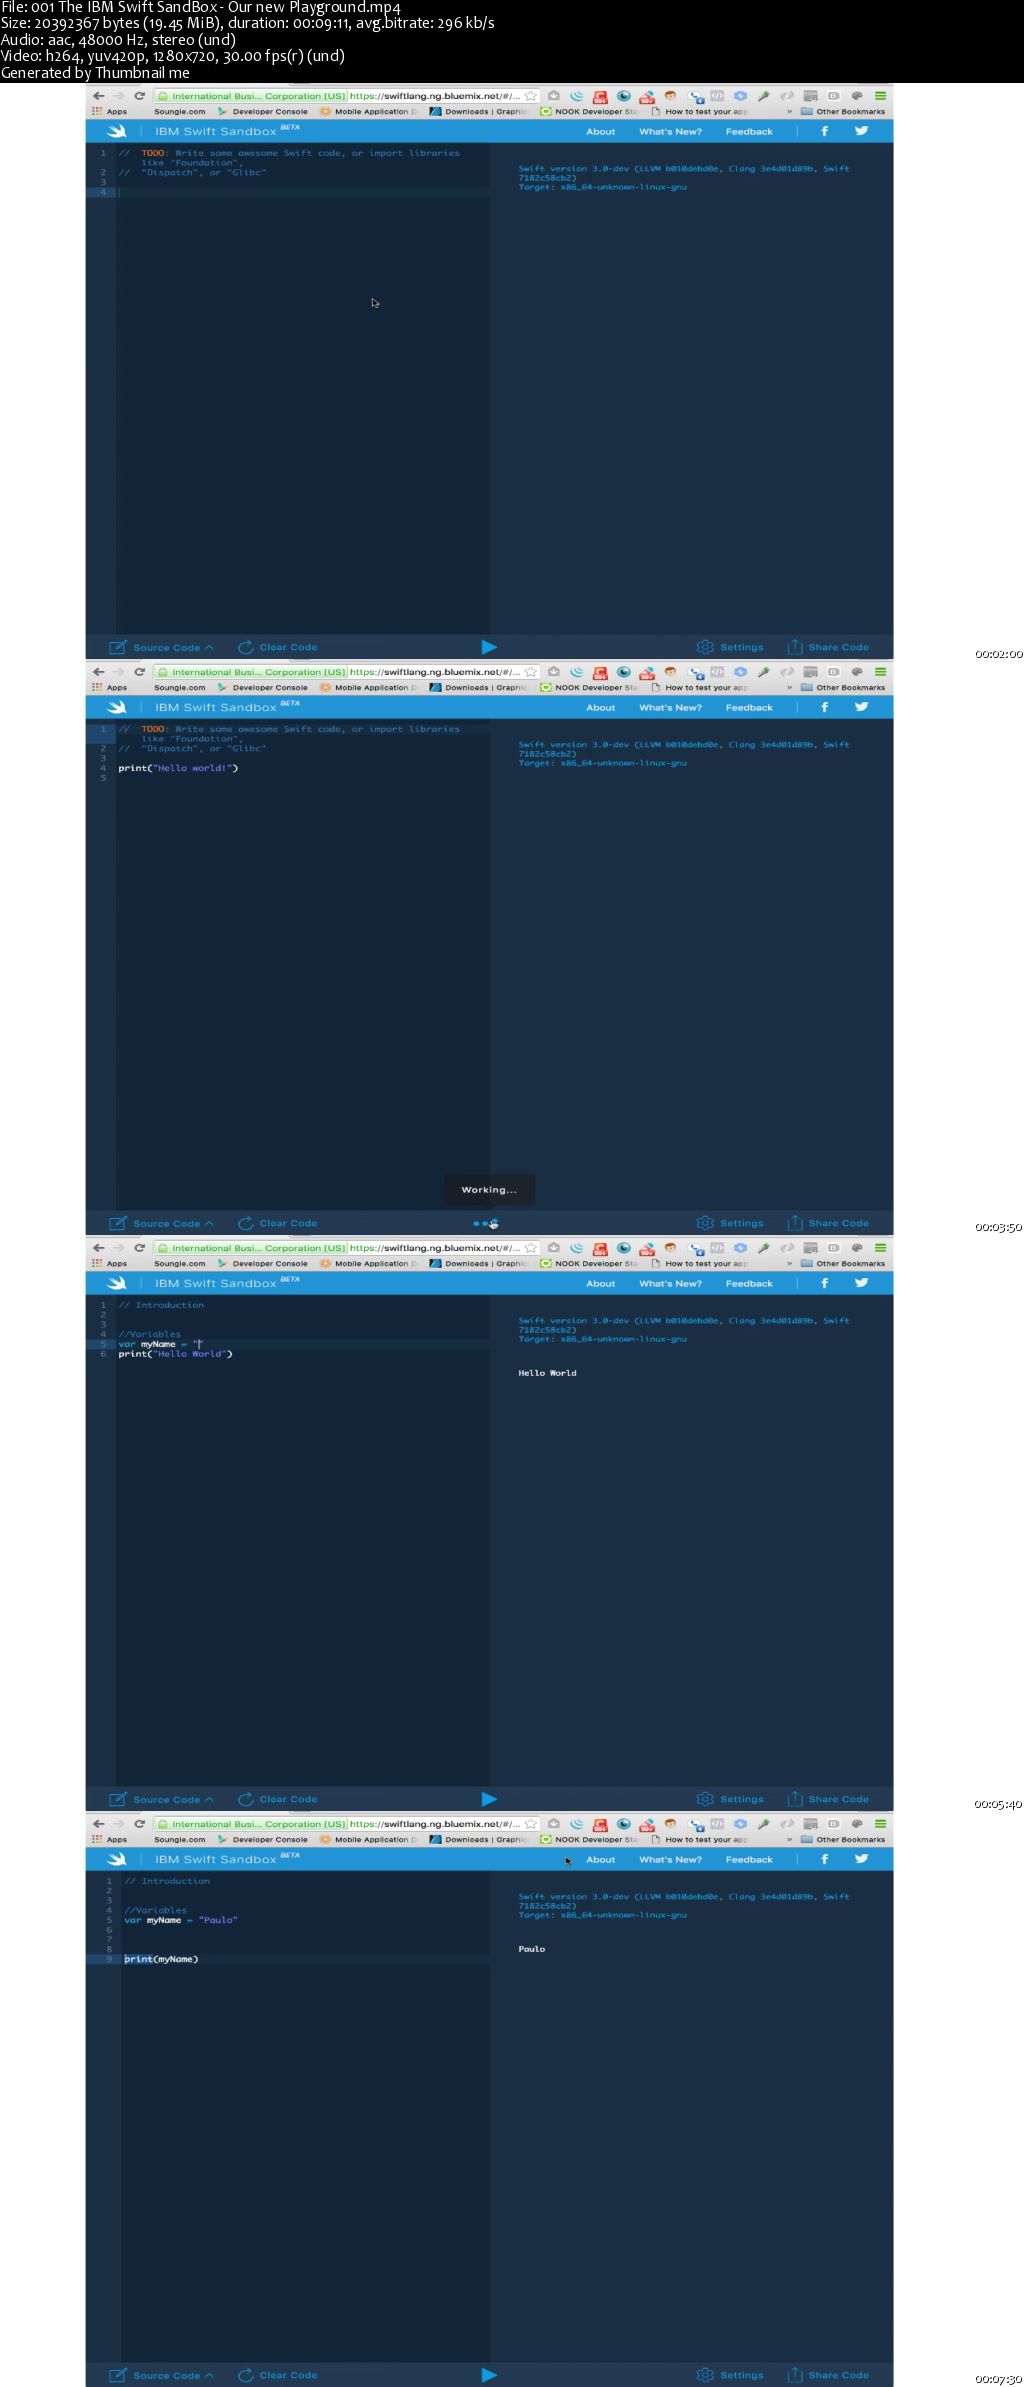Click browser reload icon in the 00:03:50 frame
Image resolution: width=1024 pixels, height=2387 pixels.
(x=139, y=672)
